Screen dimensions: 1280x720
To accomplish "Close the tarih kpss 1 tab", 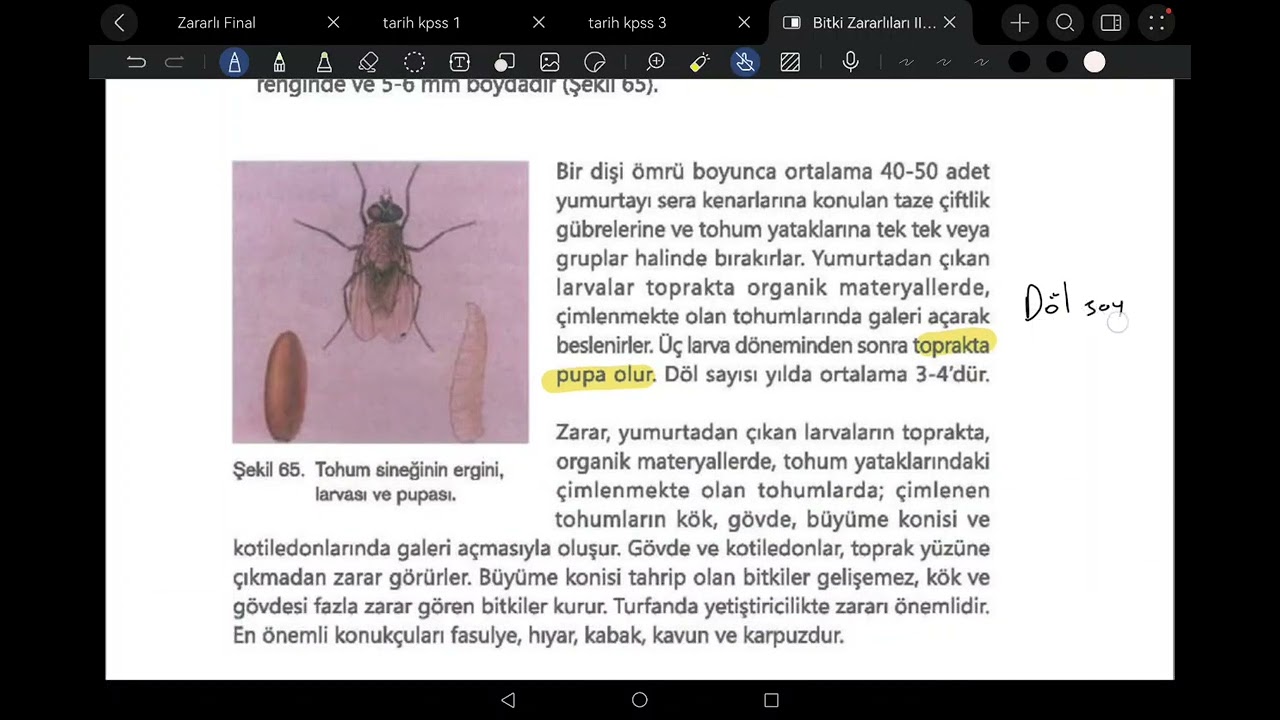I will (538, 23).
